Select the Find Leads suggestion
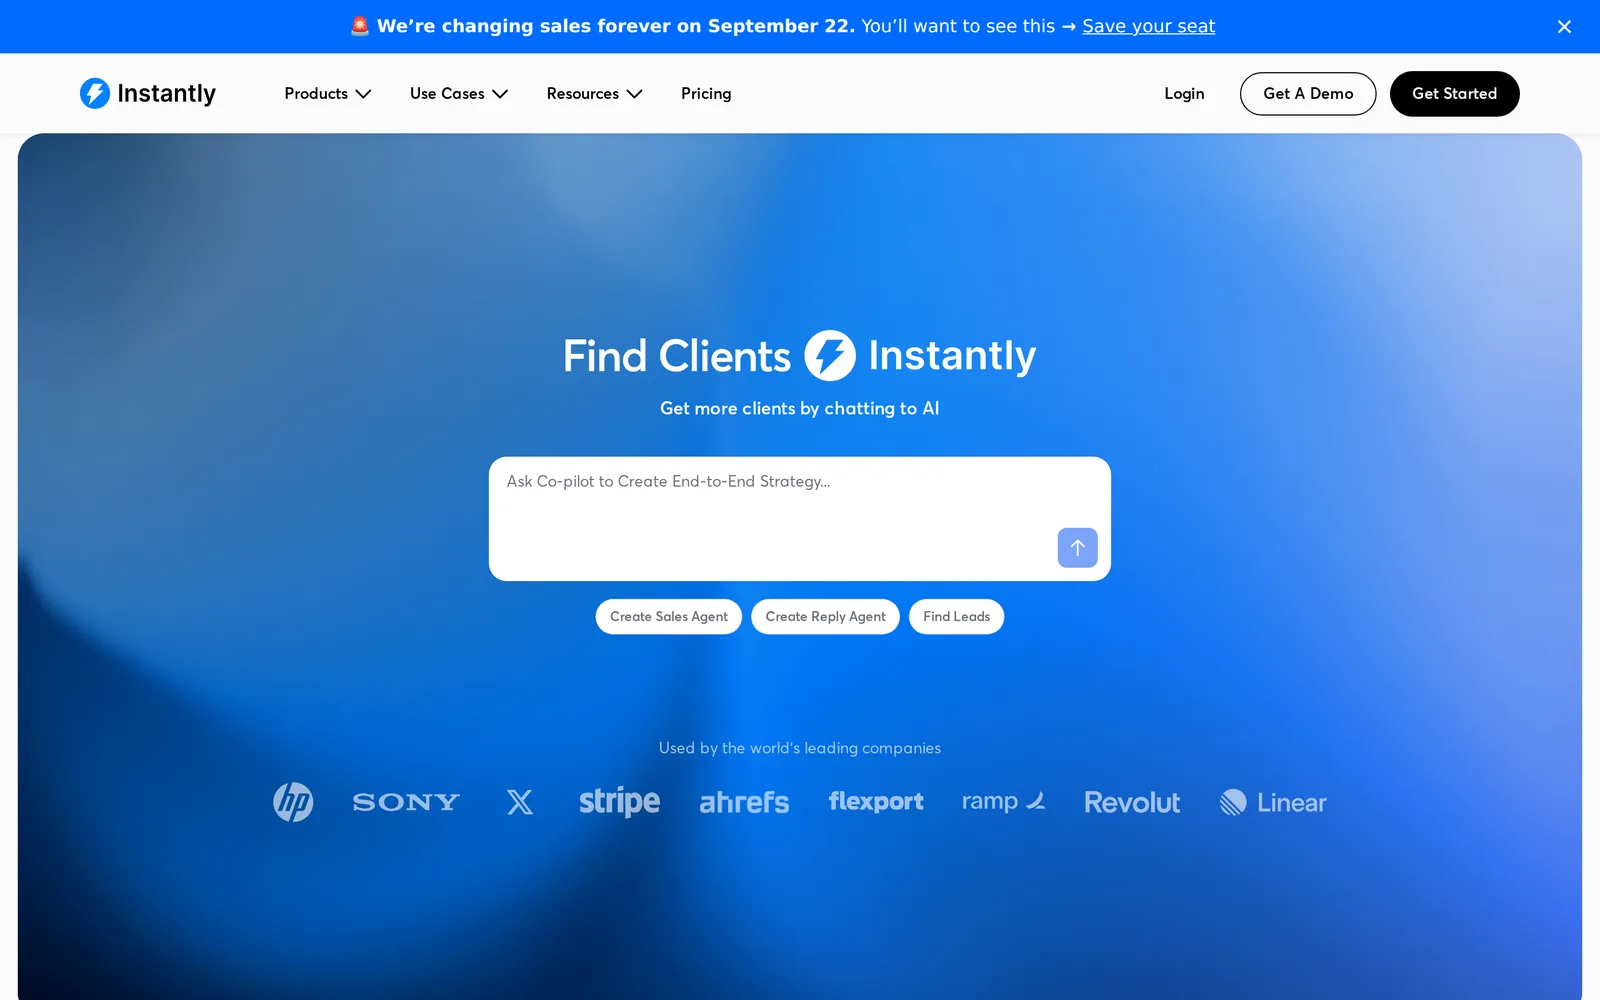The height and width of the screenshot is (1000, 1600). tap(956, 617)
